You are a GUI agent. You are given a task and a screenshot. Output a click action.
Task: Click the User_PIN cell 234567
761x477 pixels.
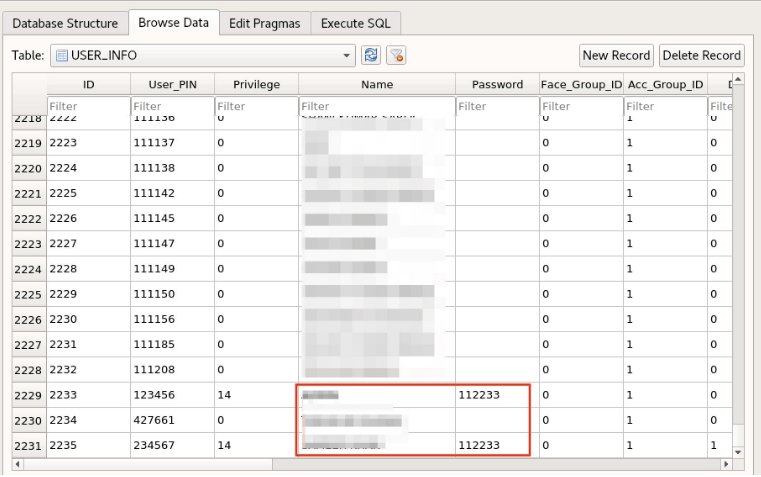point(172,445)
